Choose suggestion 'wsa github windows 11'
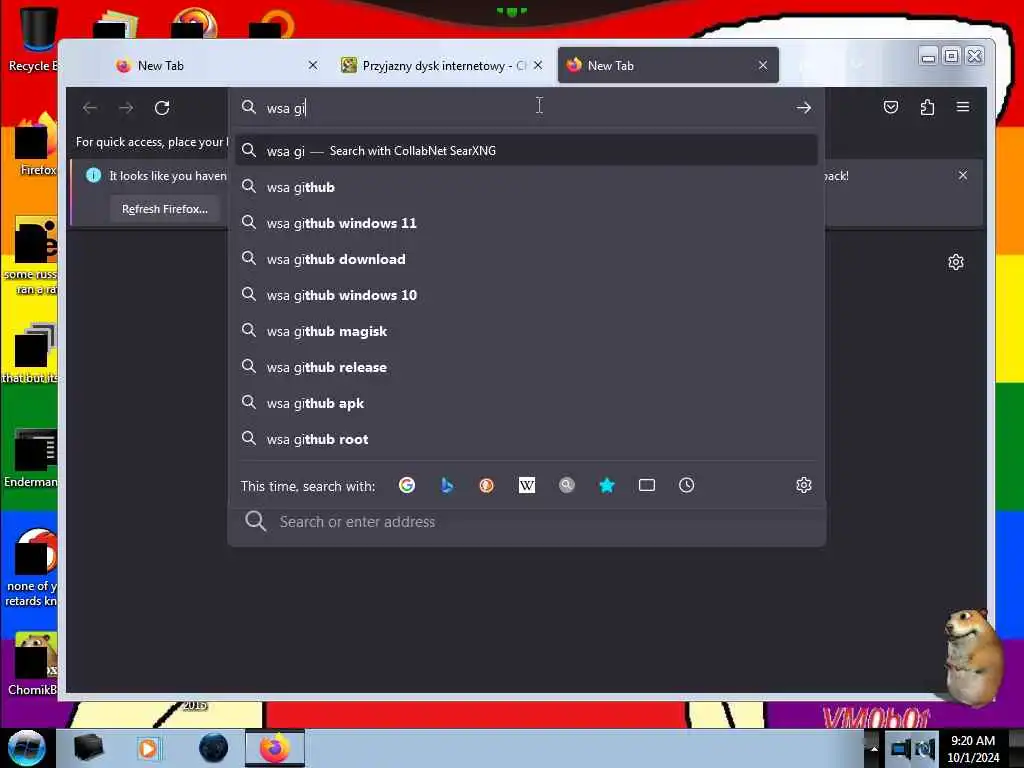Image resolution: width=1024 pixels, height=768 pixels. pyautogui.click(x=526, y=223)
